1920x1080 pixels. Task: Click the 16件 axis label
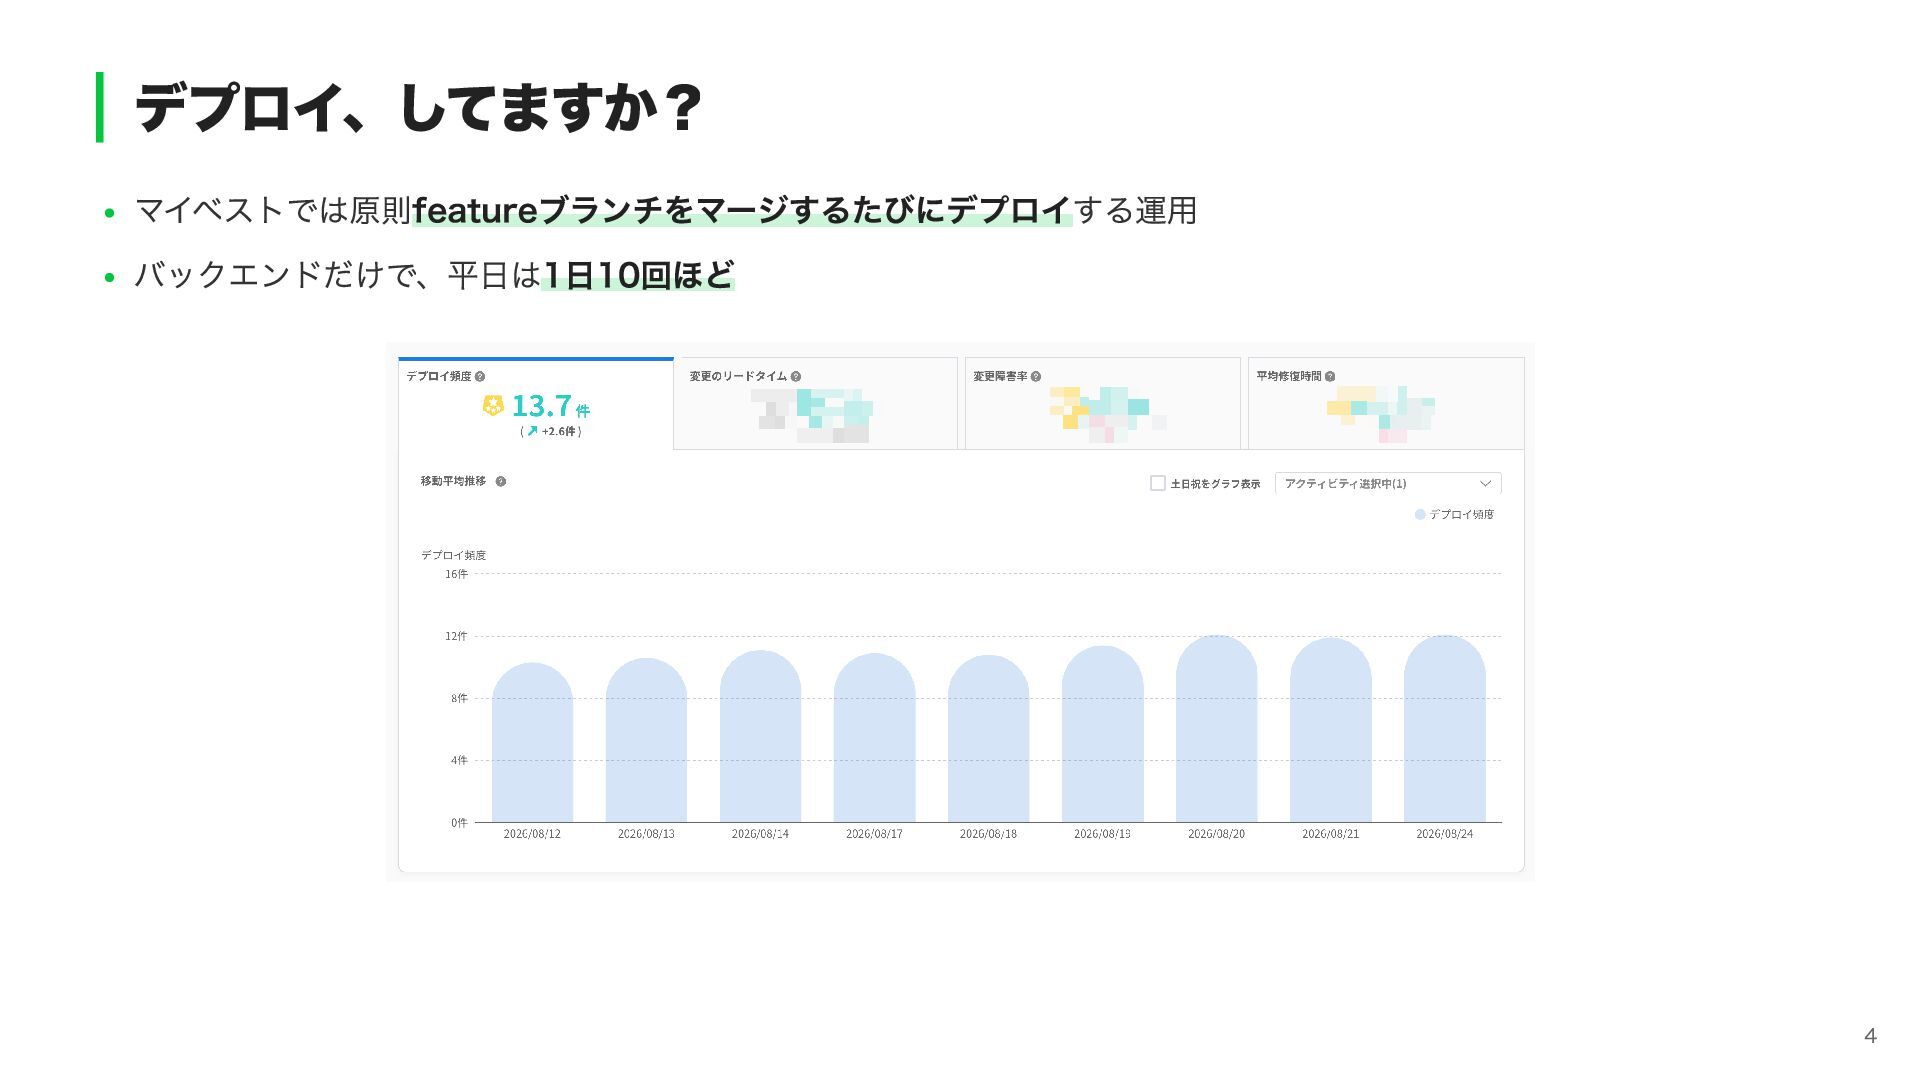(456, 574)
